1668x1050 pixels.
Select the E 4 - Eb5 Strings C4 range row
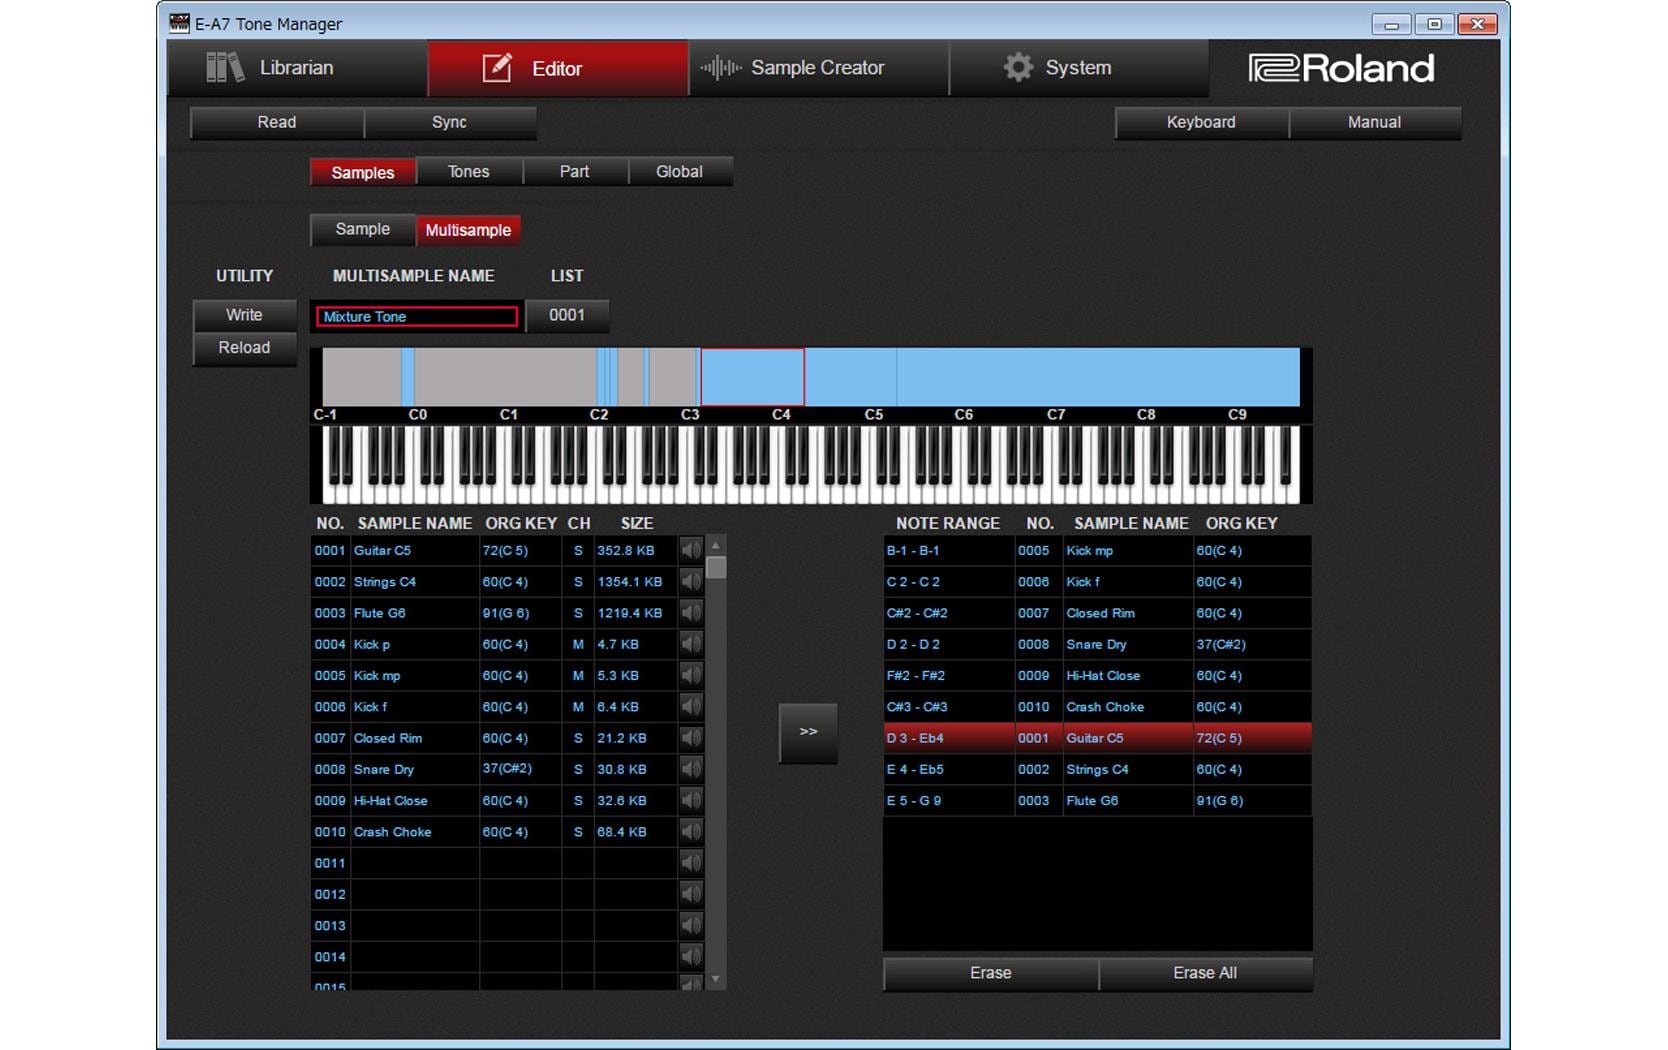pos(1097,769)
